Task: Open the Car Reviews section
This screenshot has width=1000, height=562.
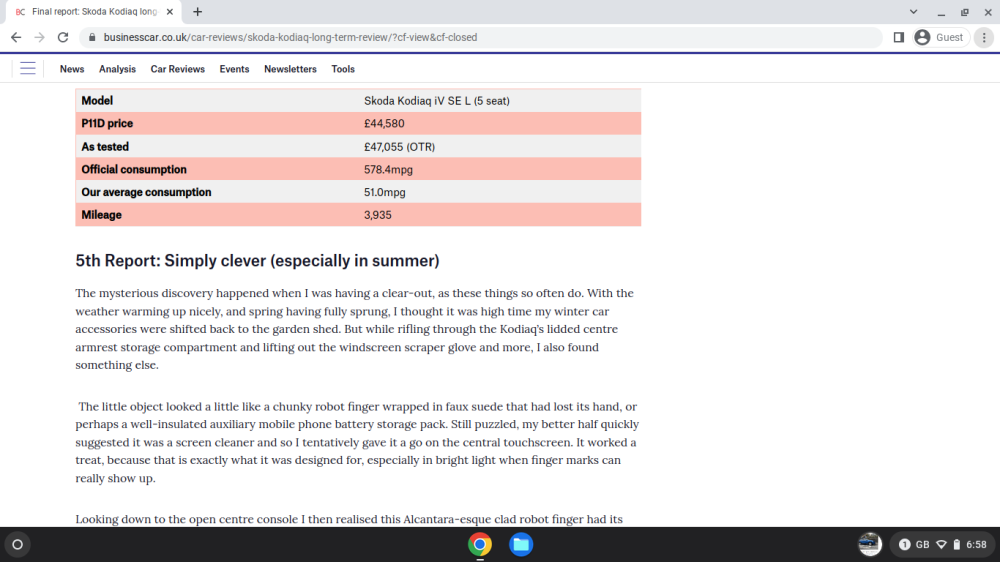Action: tap(177, 69)
